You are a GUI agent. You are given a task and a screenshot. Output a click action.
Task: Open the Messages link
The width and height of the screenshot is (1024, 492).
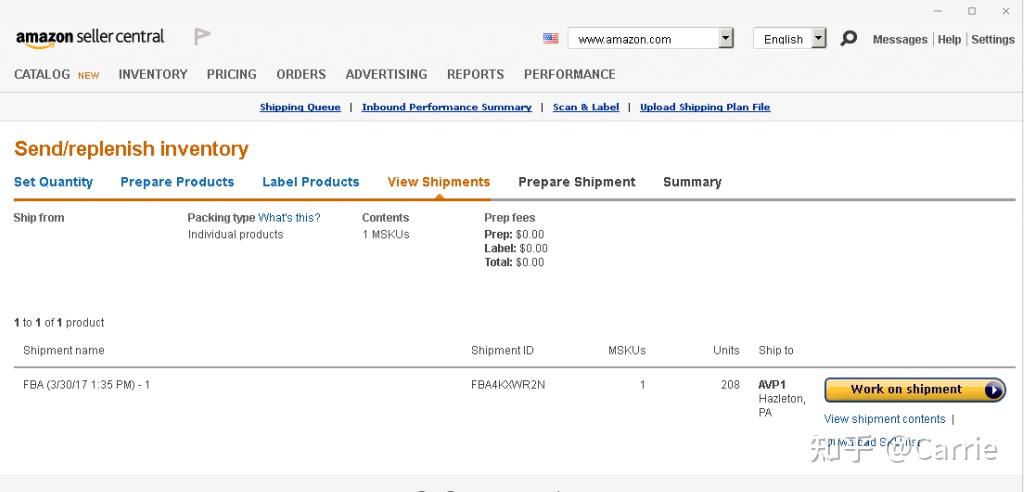900,40
